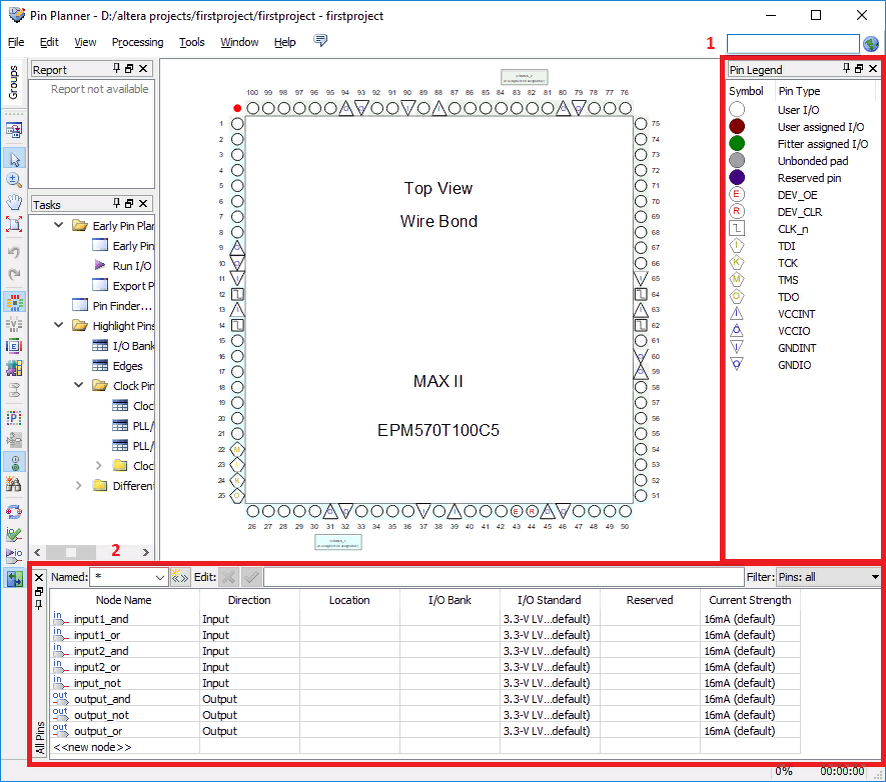Select the TMS pin 22 on chip
The width and height of the screenshot is (886, 782).
[237, 450]
